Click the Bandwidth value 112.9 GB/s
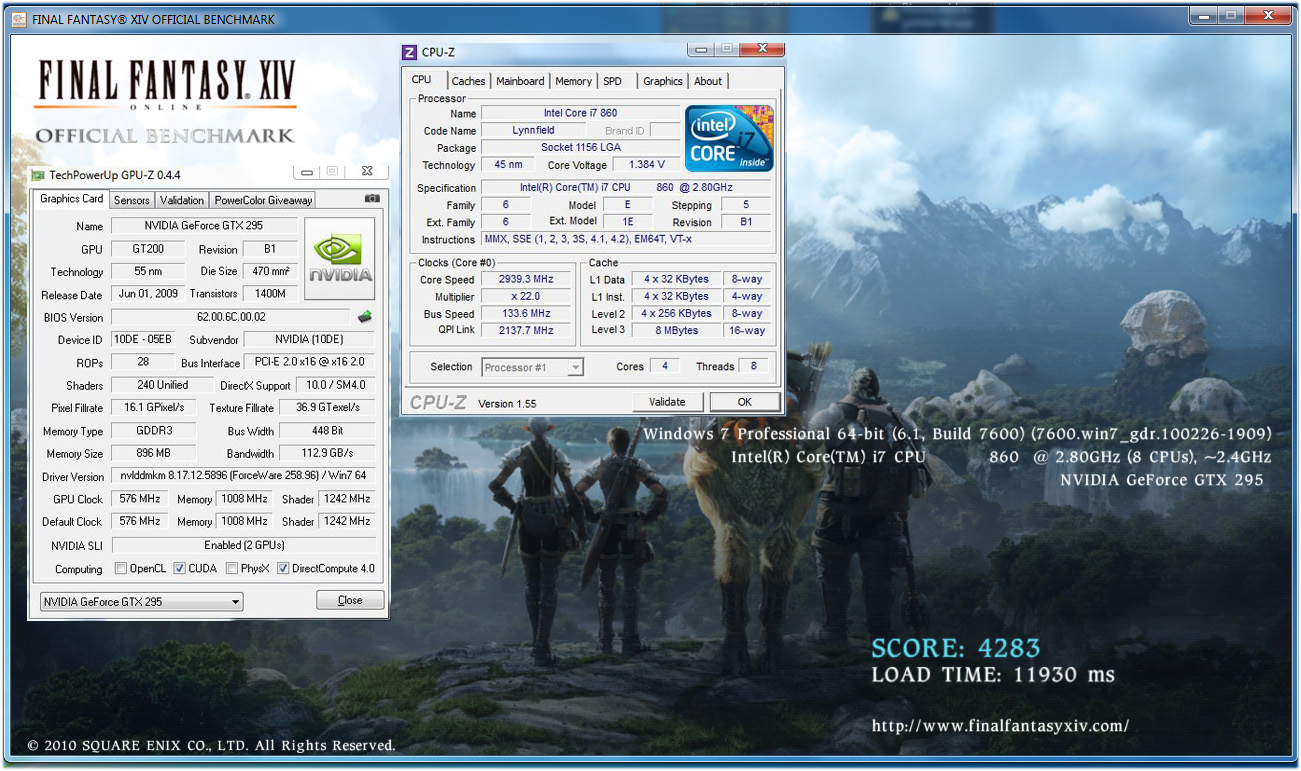Viewport: 1301px width, 771px height. tap(327, 453)
